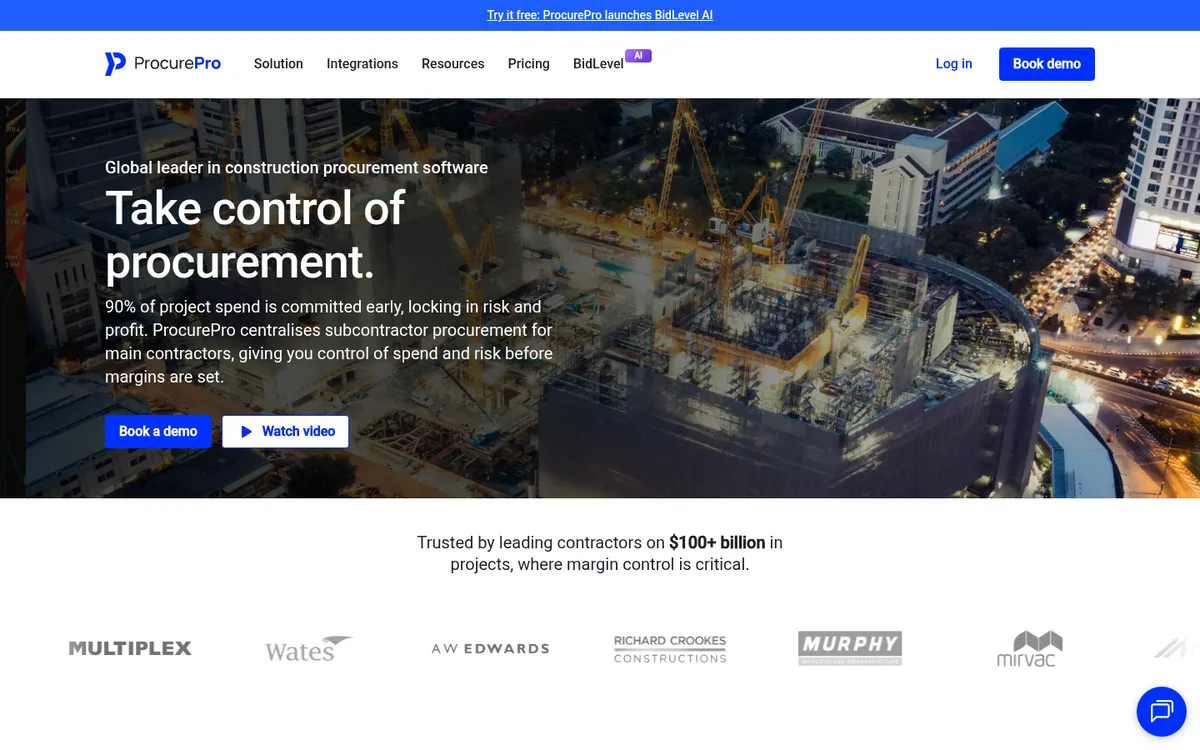
Task: Play the Watch video button
Action: pos(286,431)
